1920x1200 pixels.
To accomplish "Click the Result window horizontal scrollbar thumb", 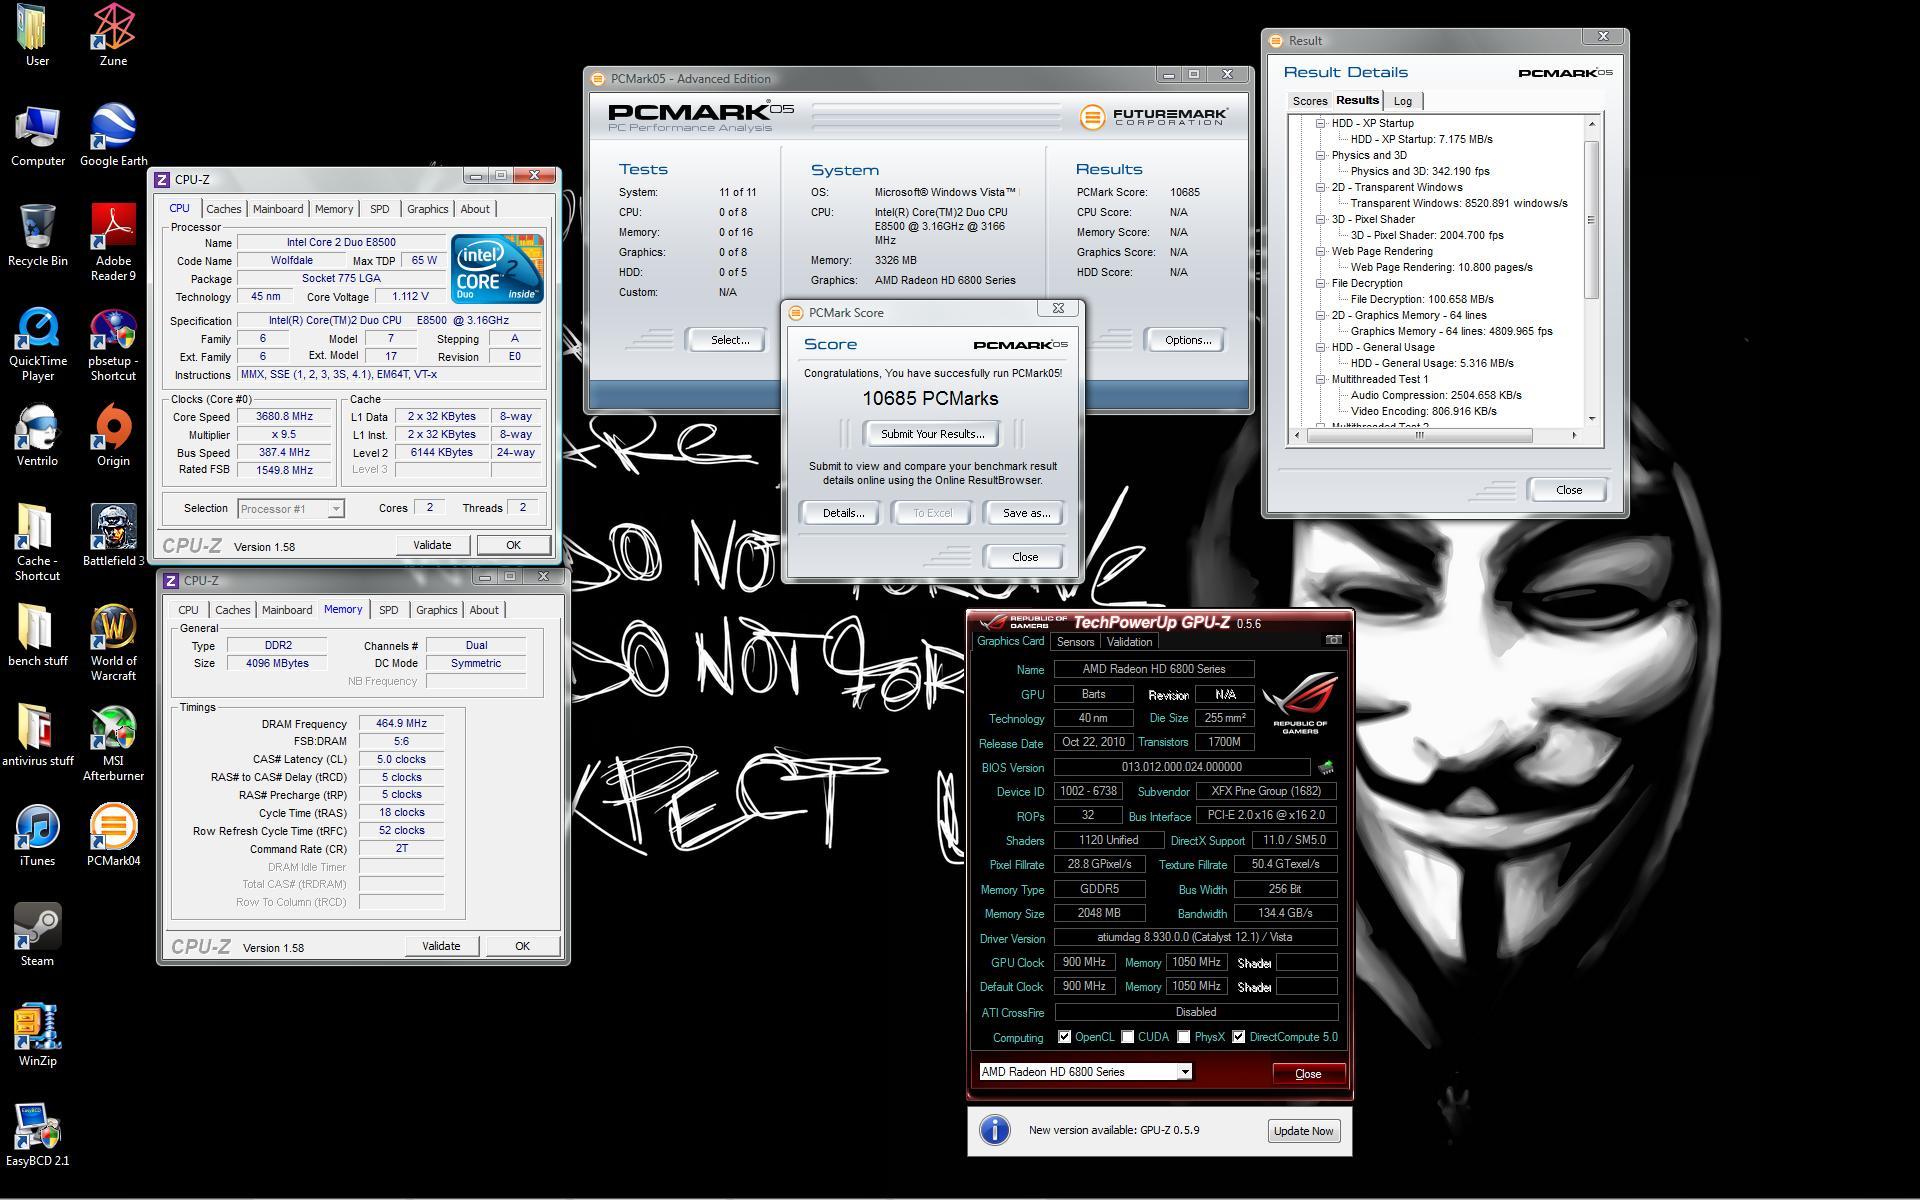I will (1418, 435).
